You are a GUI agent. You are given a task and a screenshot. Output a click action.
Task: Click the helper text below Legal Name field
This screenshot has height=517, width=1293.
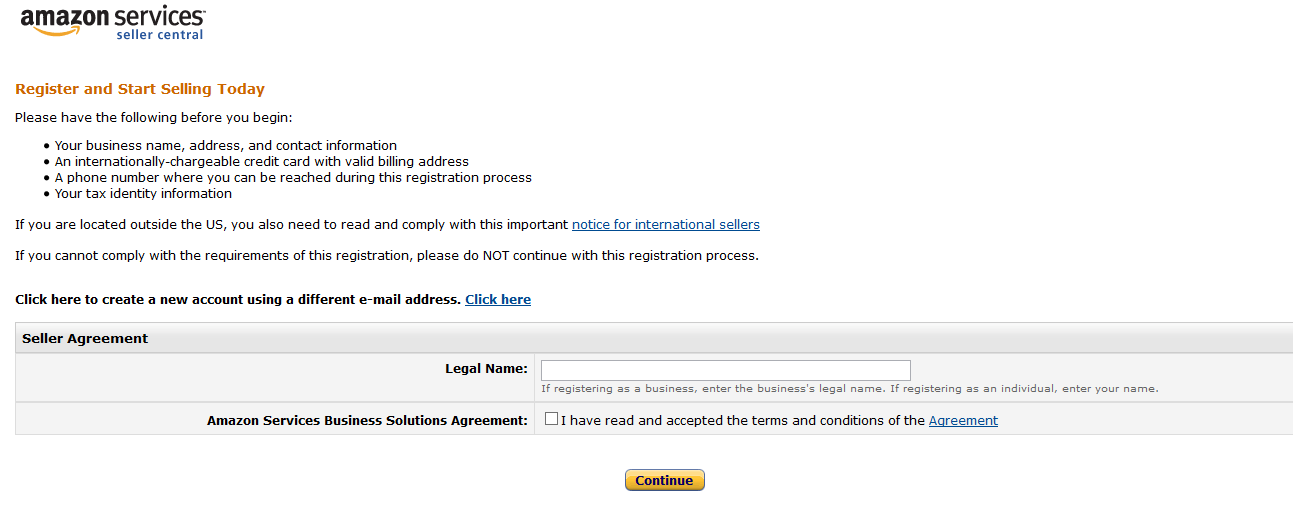point(849,389)
